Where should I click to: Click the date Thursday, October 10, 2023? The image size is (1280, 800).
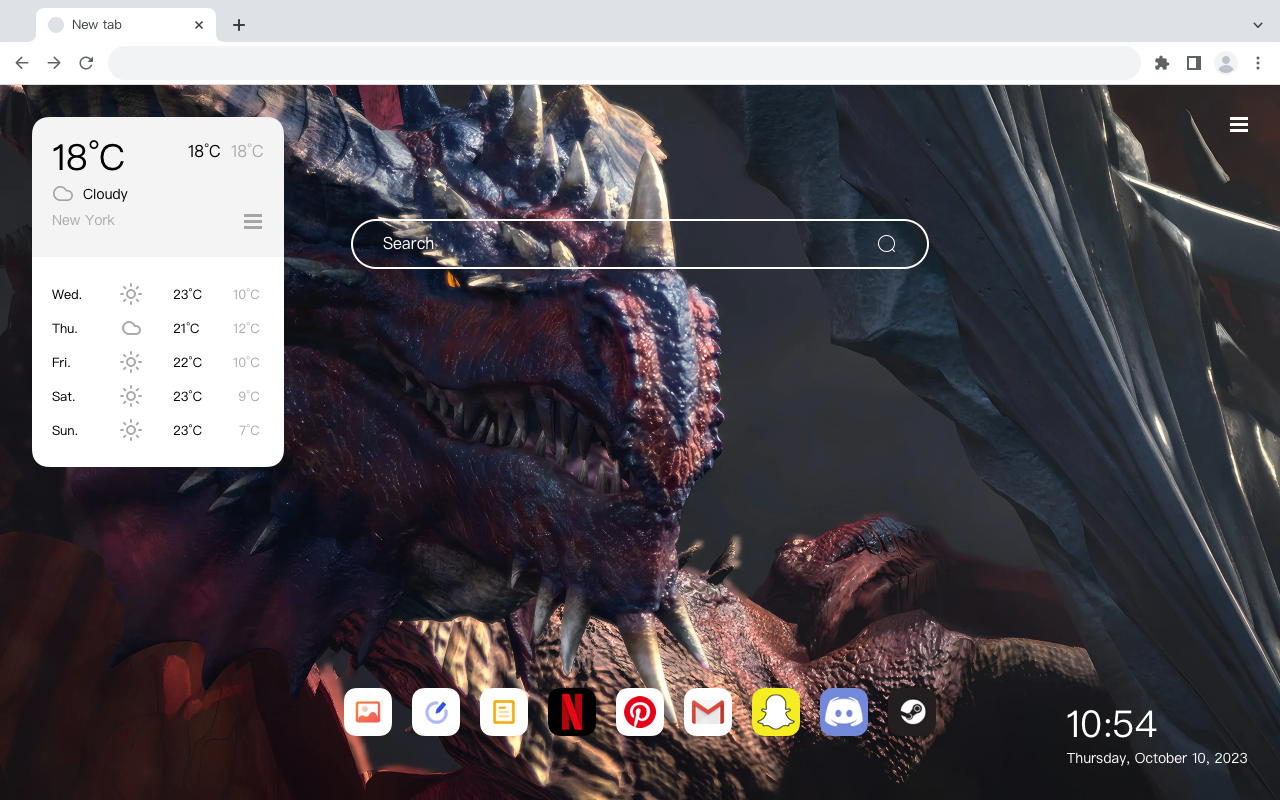click(x=1157, y=758)
